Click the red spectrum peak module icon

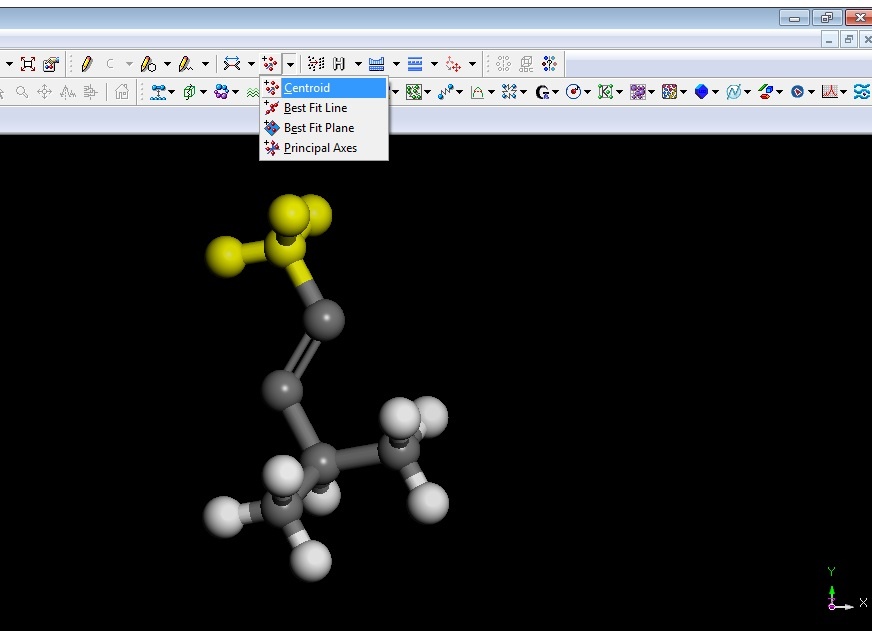click(x=830, y=92)
